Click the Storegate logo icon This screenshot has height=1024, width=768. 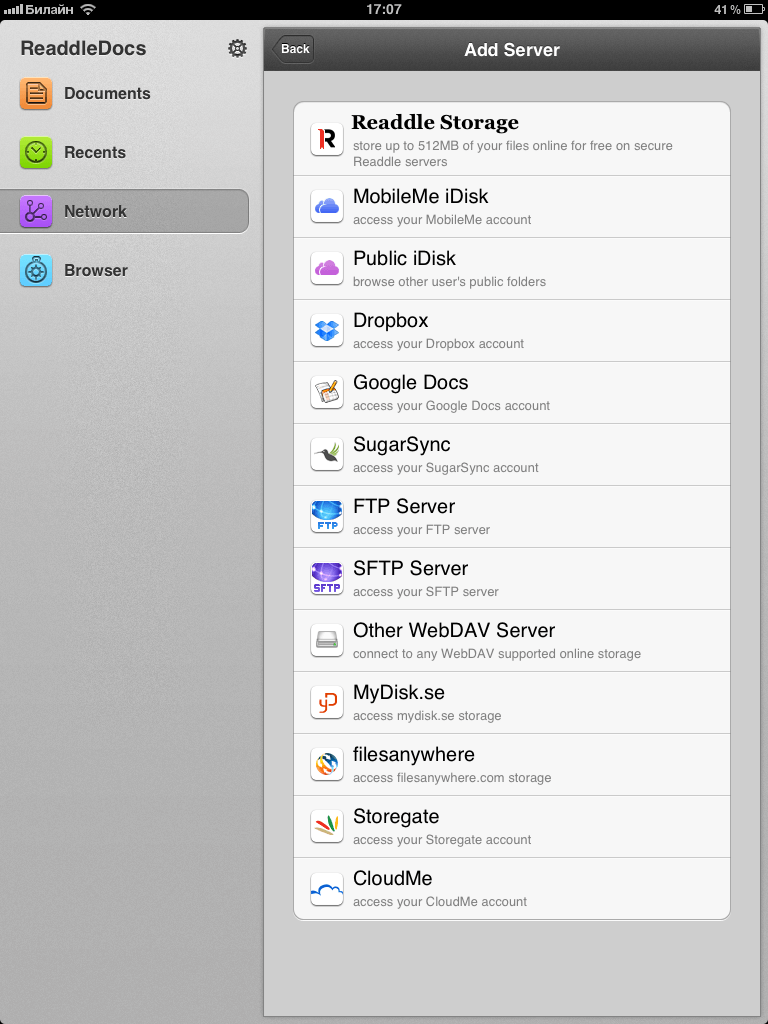tap(327, 827)
